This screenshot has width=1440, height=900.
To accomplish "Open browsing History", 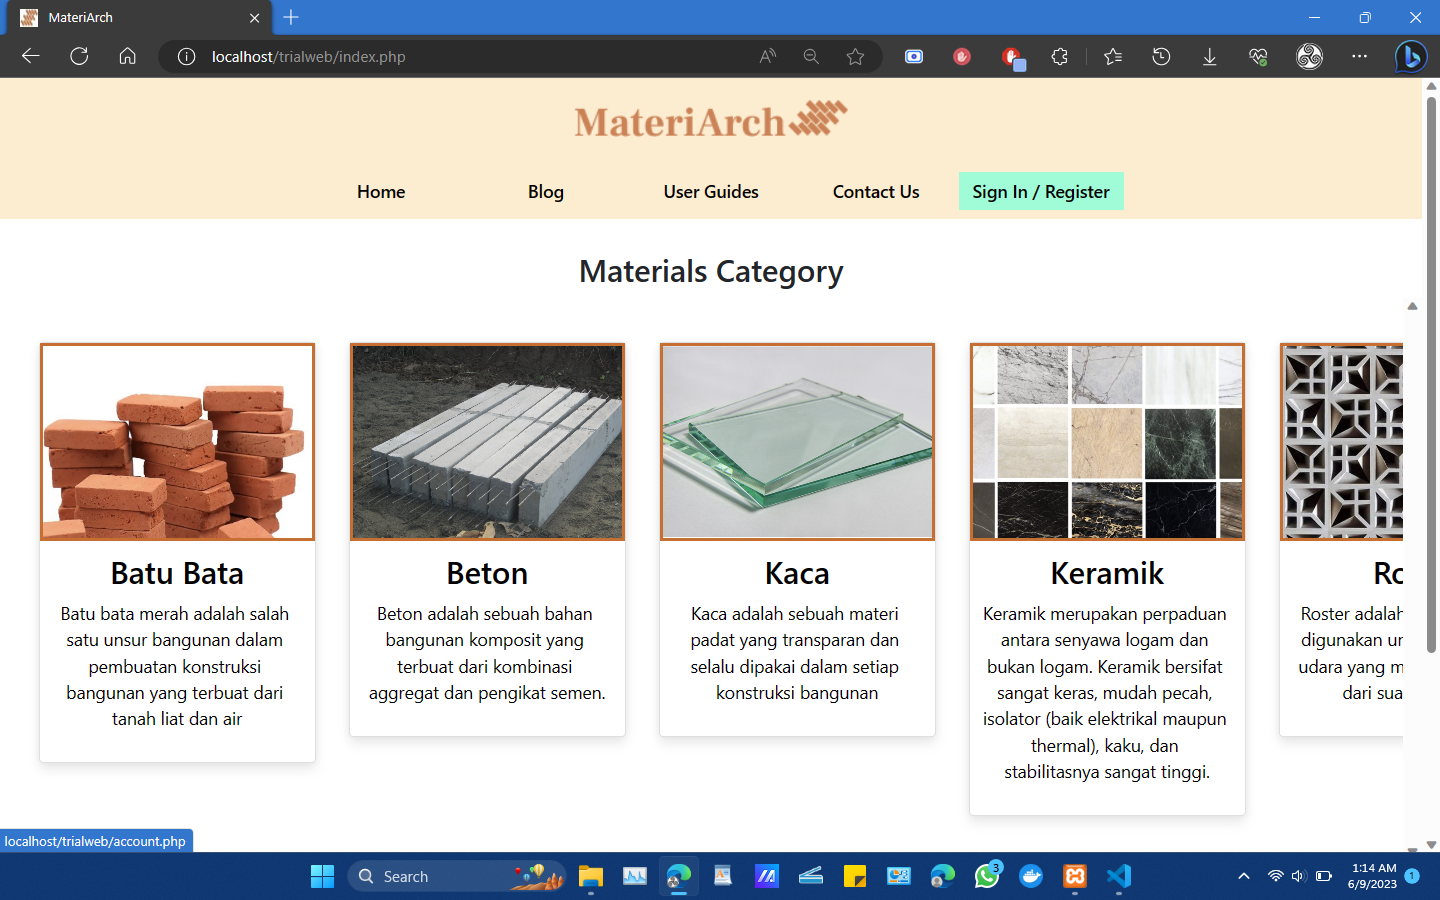I will pyautogui.click(x=1160, y=56).
